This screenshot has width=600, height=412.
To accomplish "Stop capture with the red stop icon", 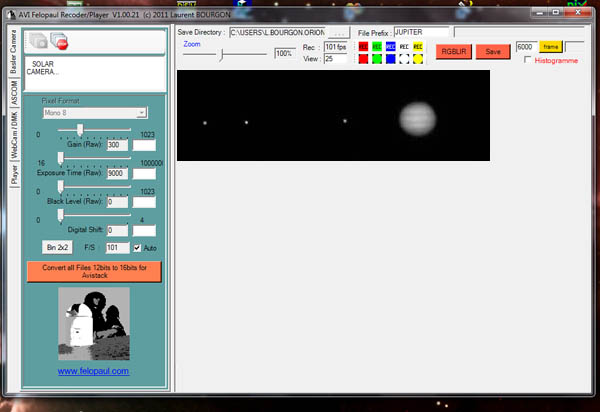I will pos(59,41).
